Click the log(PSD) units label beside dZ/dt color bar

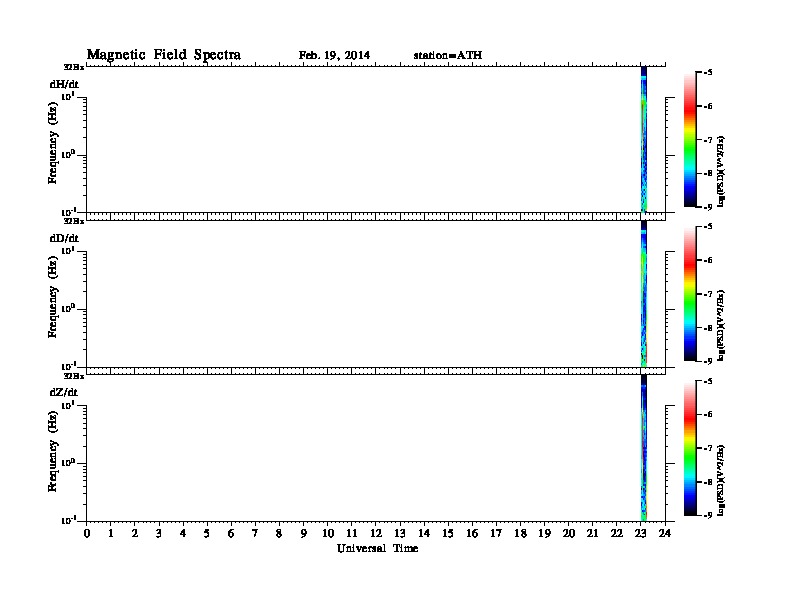click(721, 480)
